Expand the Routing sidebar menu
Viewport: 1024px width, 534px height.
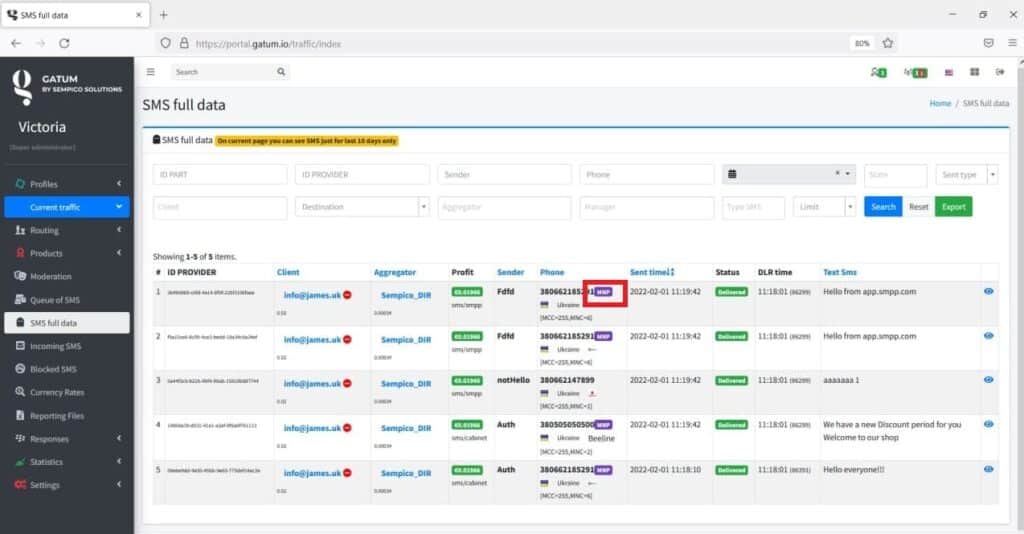click(67, 230)
